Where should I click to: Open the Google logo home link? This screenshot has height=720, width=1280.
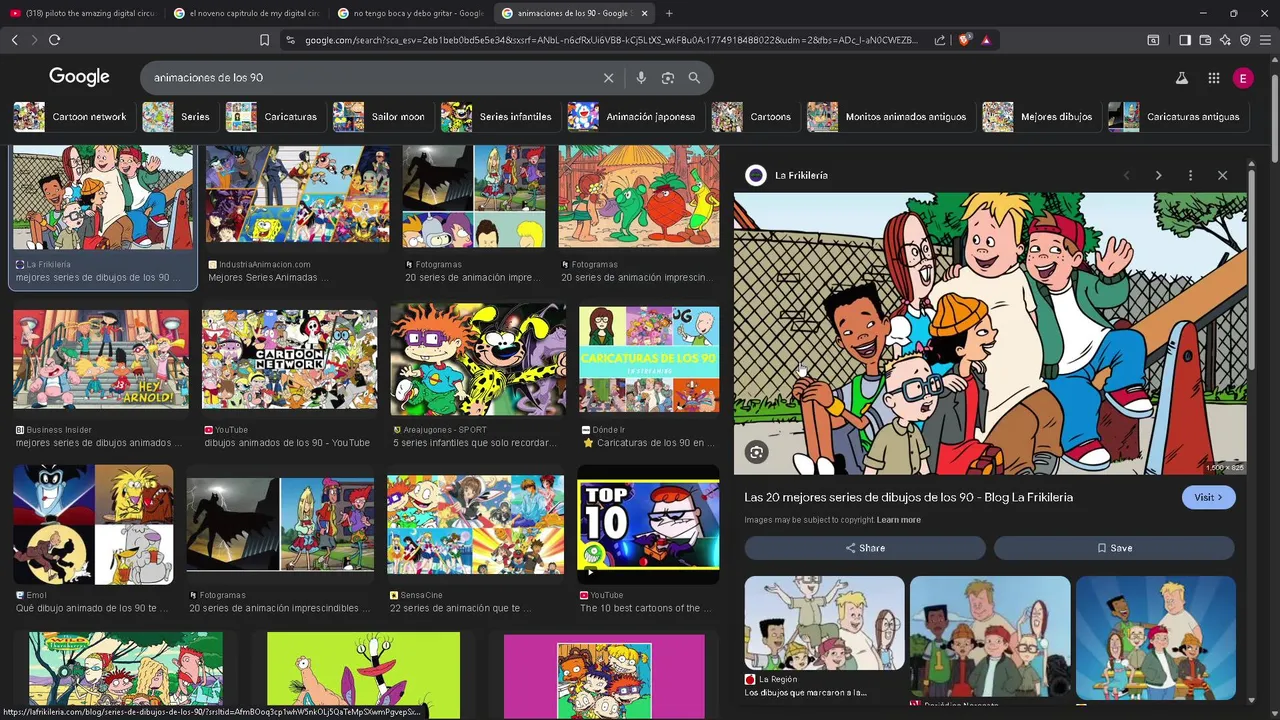tap(79, 77)
